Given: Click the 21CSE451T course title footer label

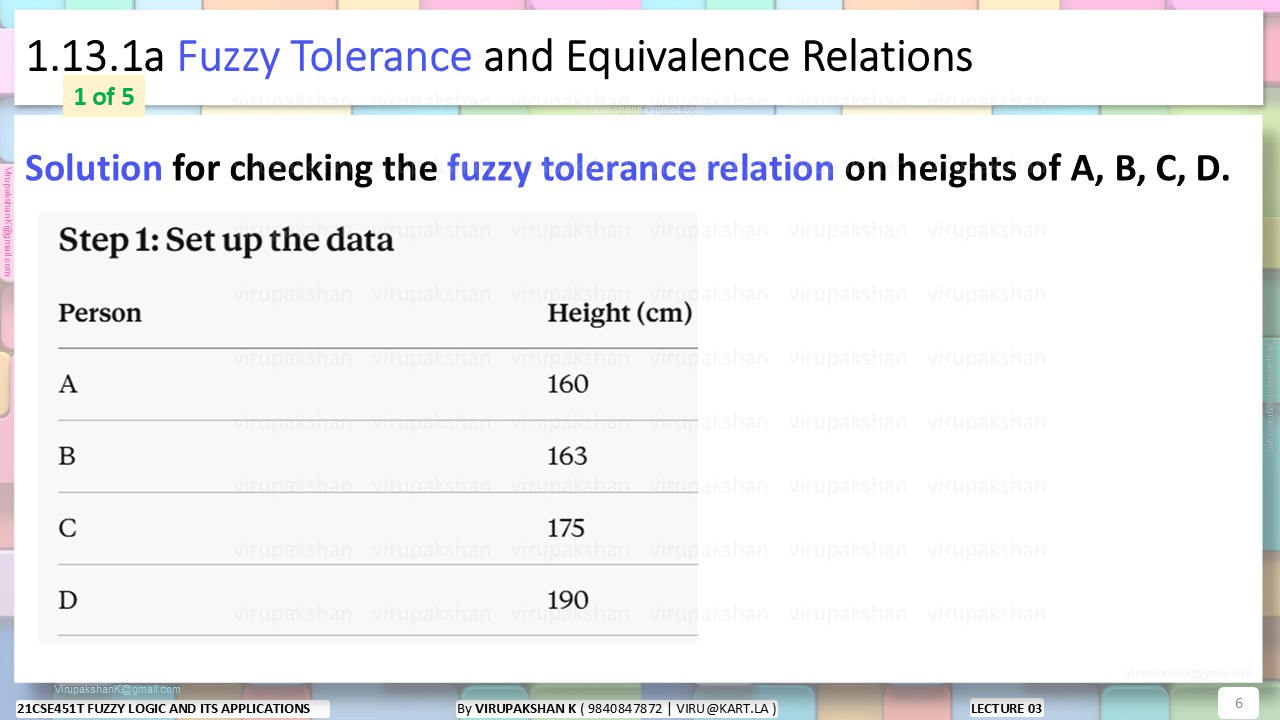Looking at the screenshot, I should point(164,708).
